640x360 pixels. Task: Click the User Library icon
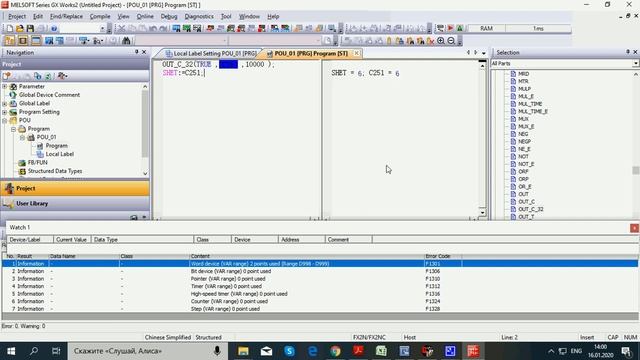pos(8,203)
